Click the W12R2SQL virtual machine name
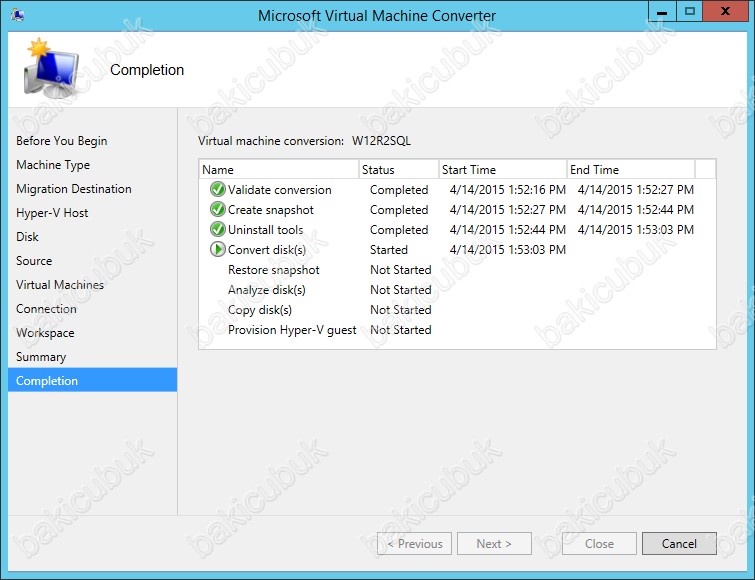 pos(381,141)
